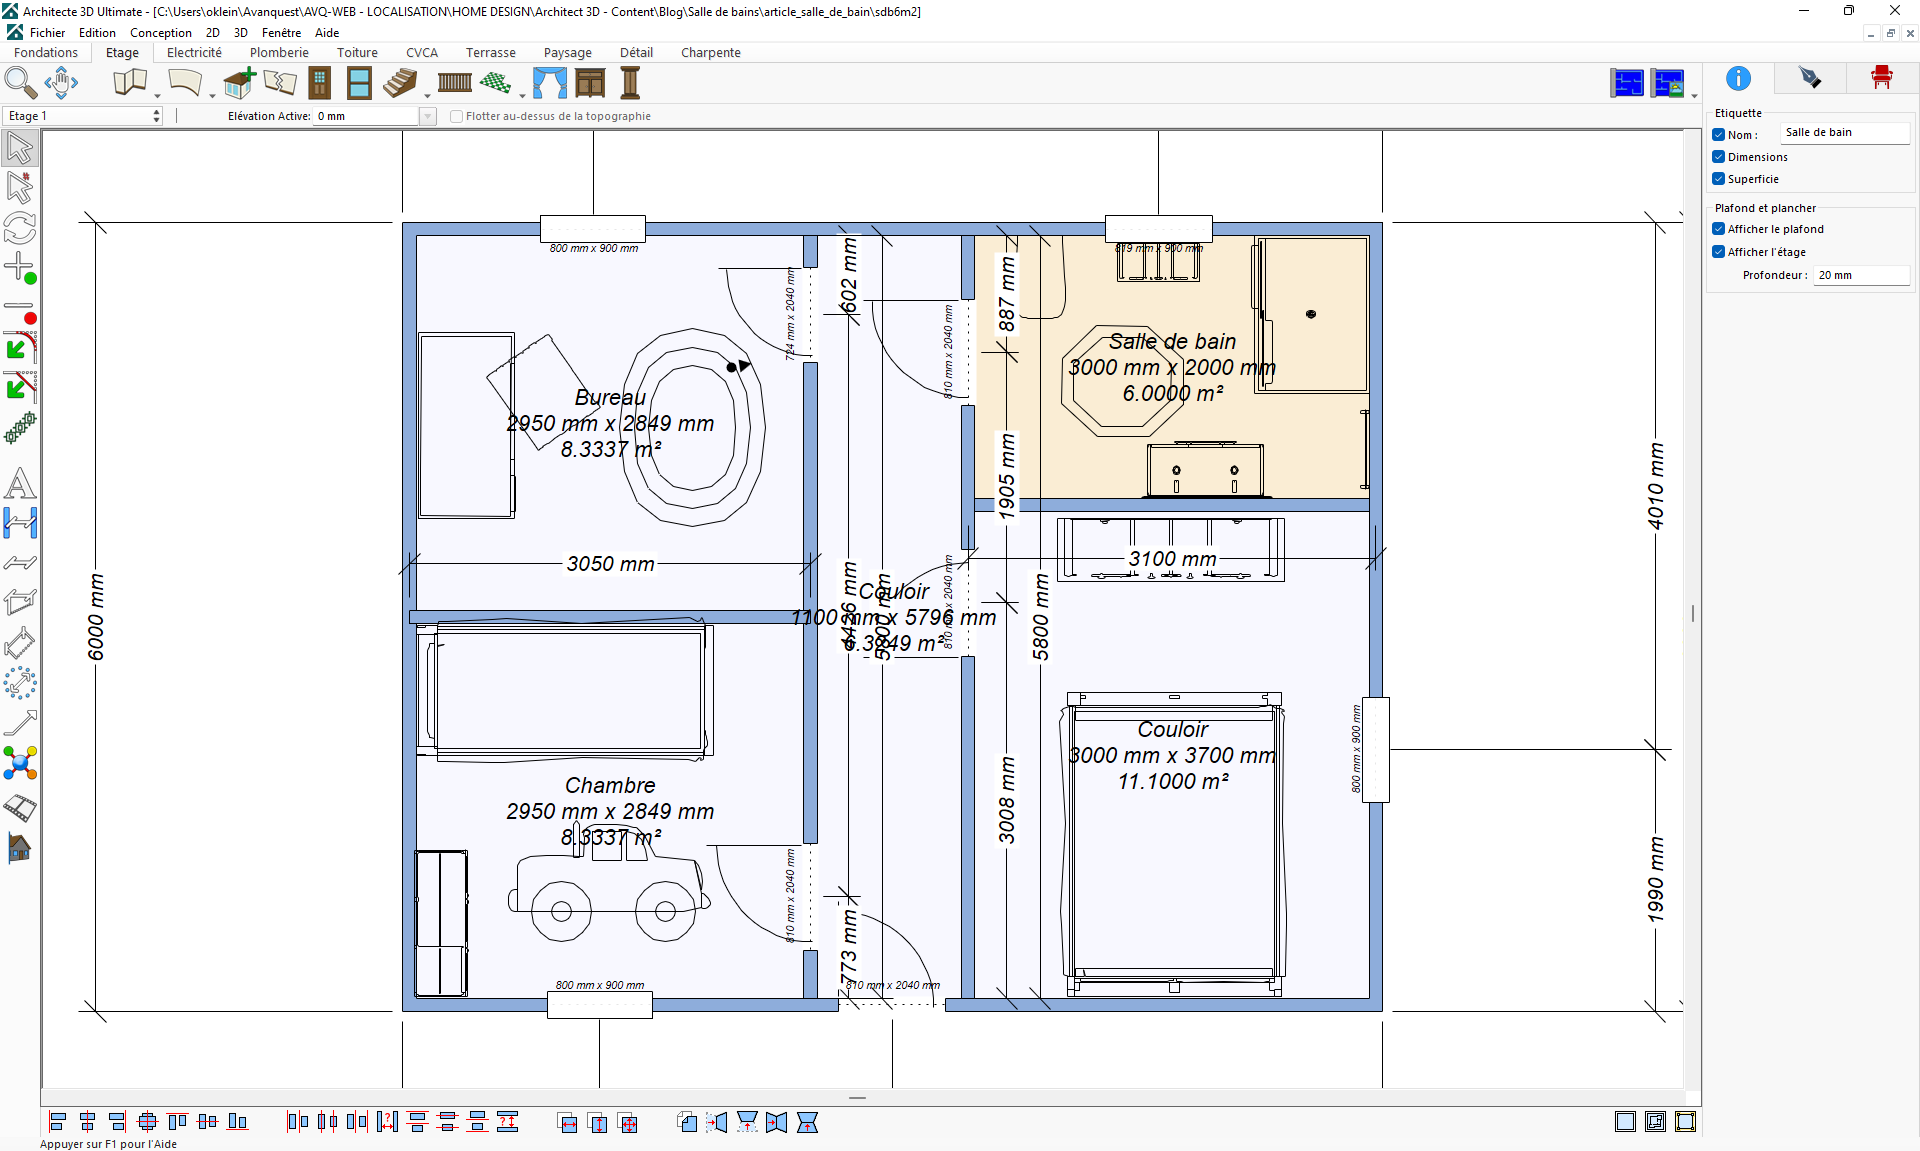
Task: Click the flip horizontal icon in bottom toolbar
Action: click(x=716, y=1122)
